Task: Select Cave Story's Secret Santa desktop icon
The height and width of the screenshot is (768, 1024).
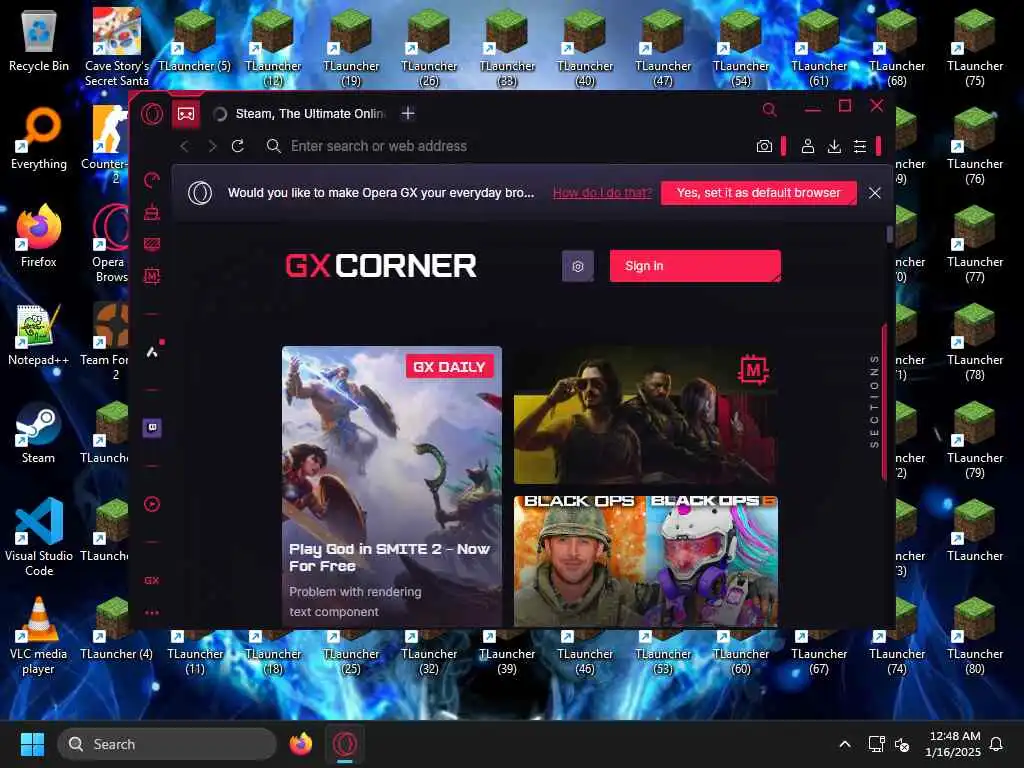Action: (116, 48)
